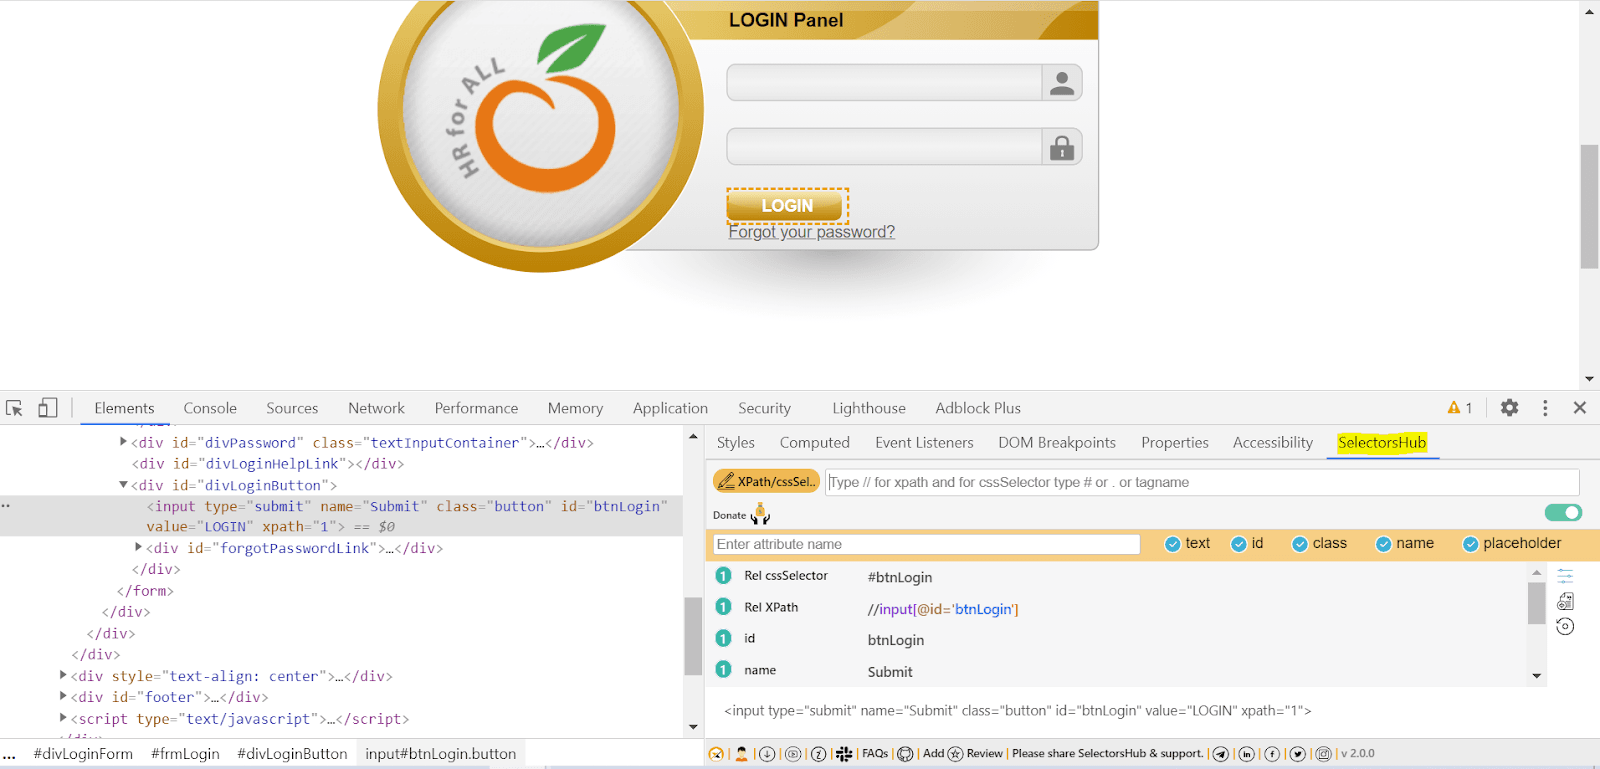Click the orange SelectorsHub logo icon in footer

coord(716,754)
